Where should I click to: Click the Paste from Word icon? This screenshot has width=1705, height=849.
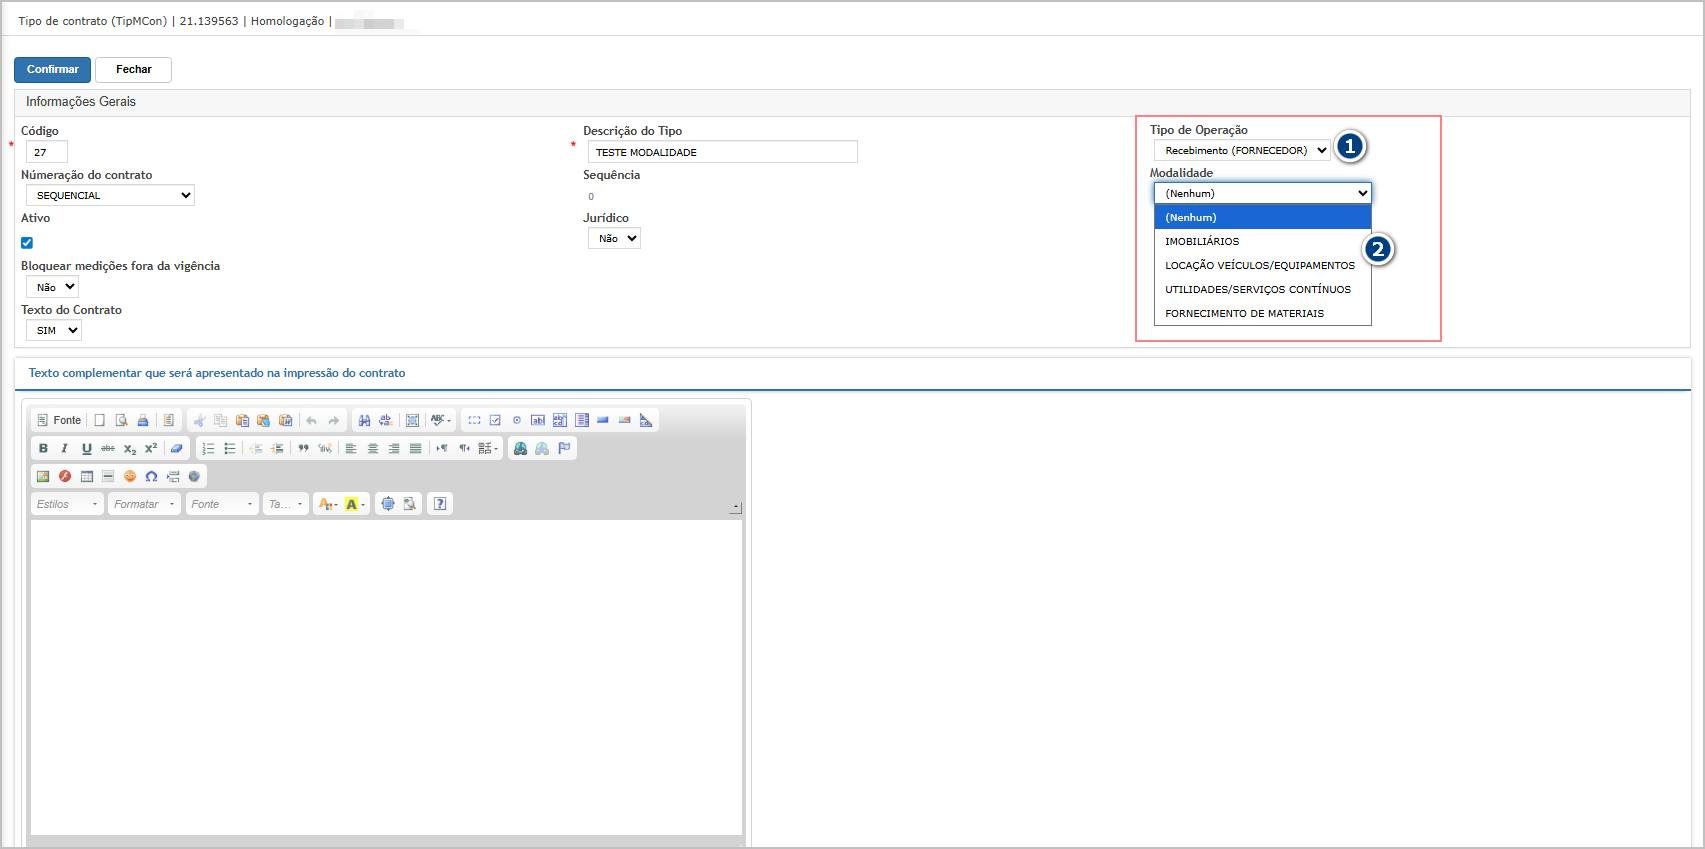286,420
